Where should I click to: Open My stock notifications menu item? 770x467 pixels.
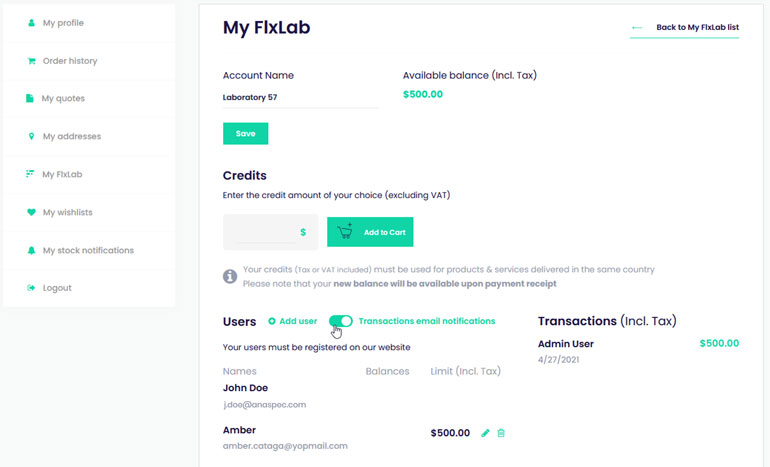point(88,250)
